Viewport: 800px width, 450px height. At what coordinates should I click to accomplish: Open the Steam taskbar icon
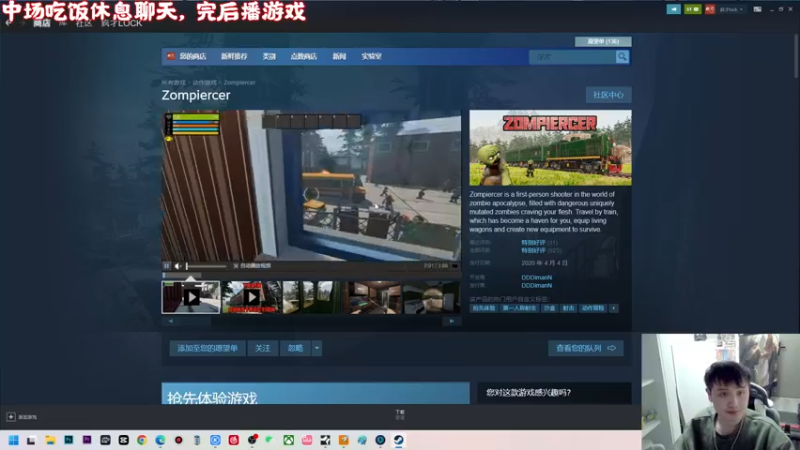point(399,440)
